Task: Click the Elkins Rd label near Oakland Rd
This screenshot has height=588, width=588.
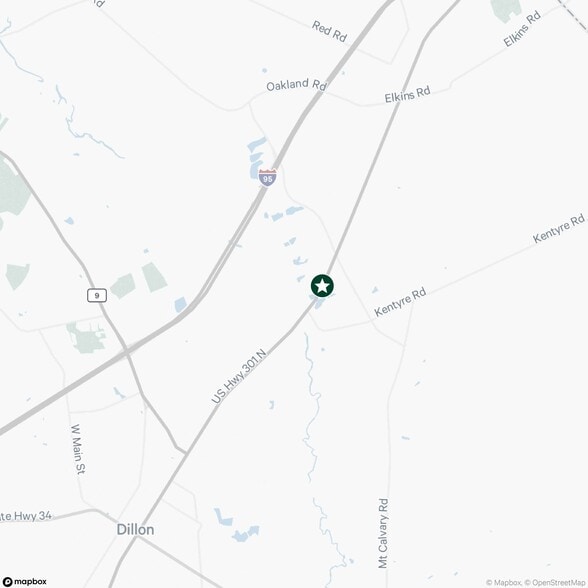Action: (407, 94)
